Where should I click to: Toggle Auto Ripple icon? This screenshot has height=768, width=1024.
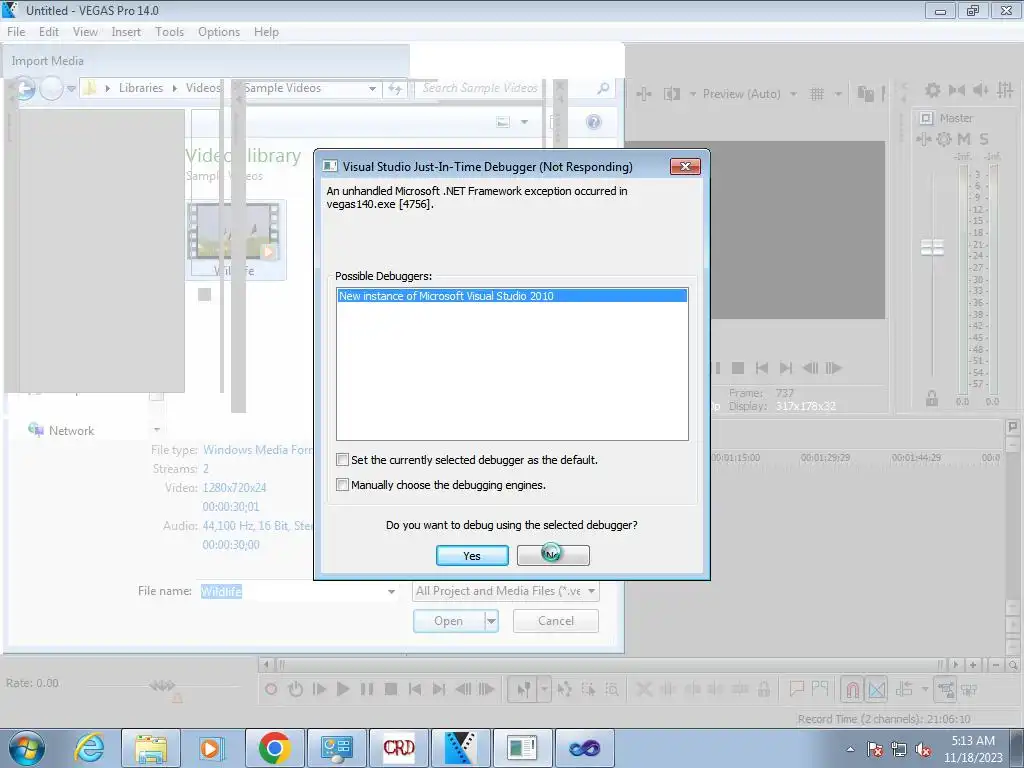(904, 689)
